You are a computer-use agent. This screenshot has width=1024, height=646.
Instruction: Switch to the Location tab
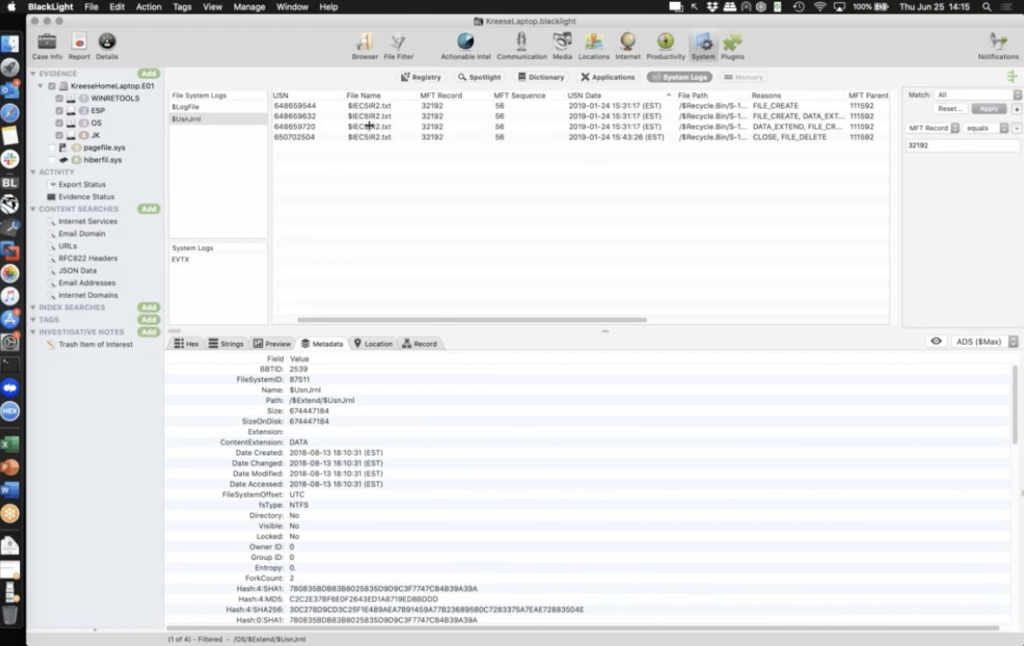pos(373,344)
